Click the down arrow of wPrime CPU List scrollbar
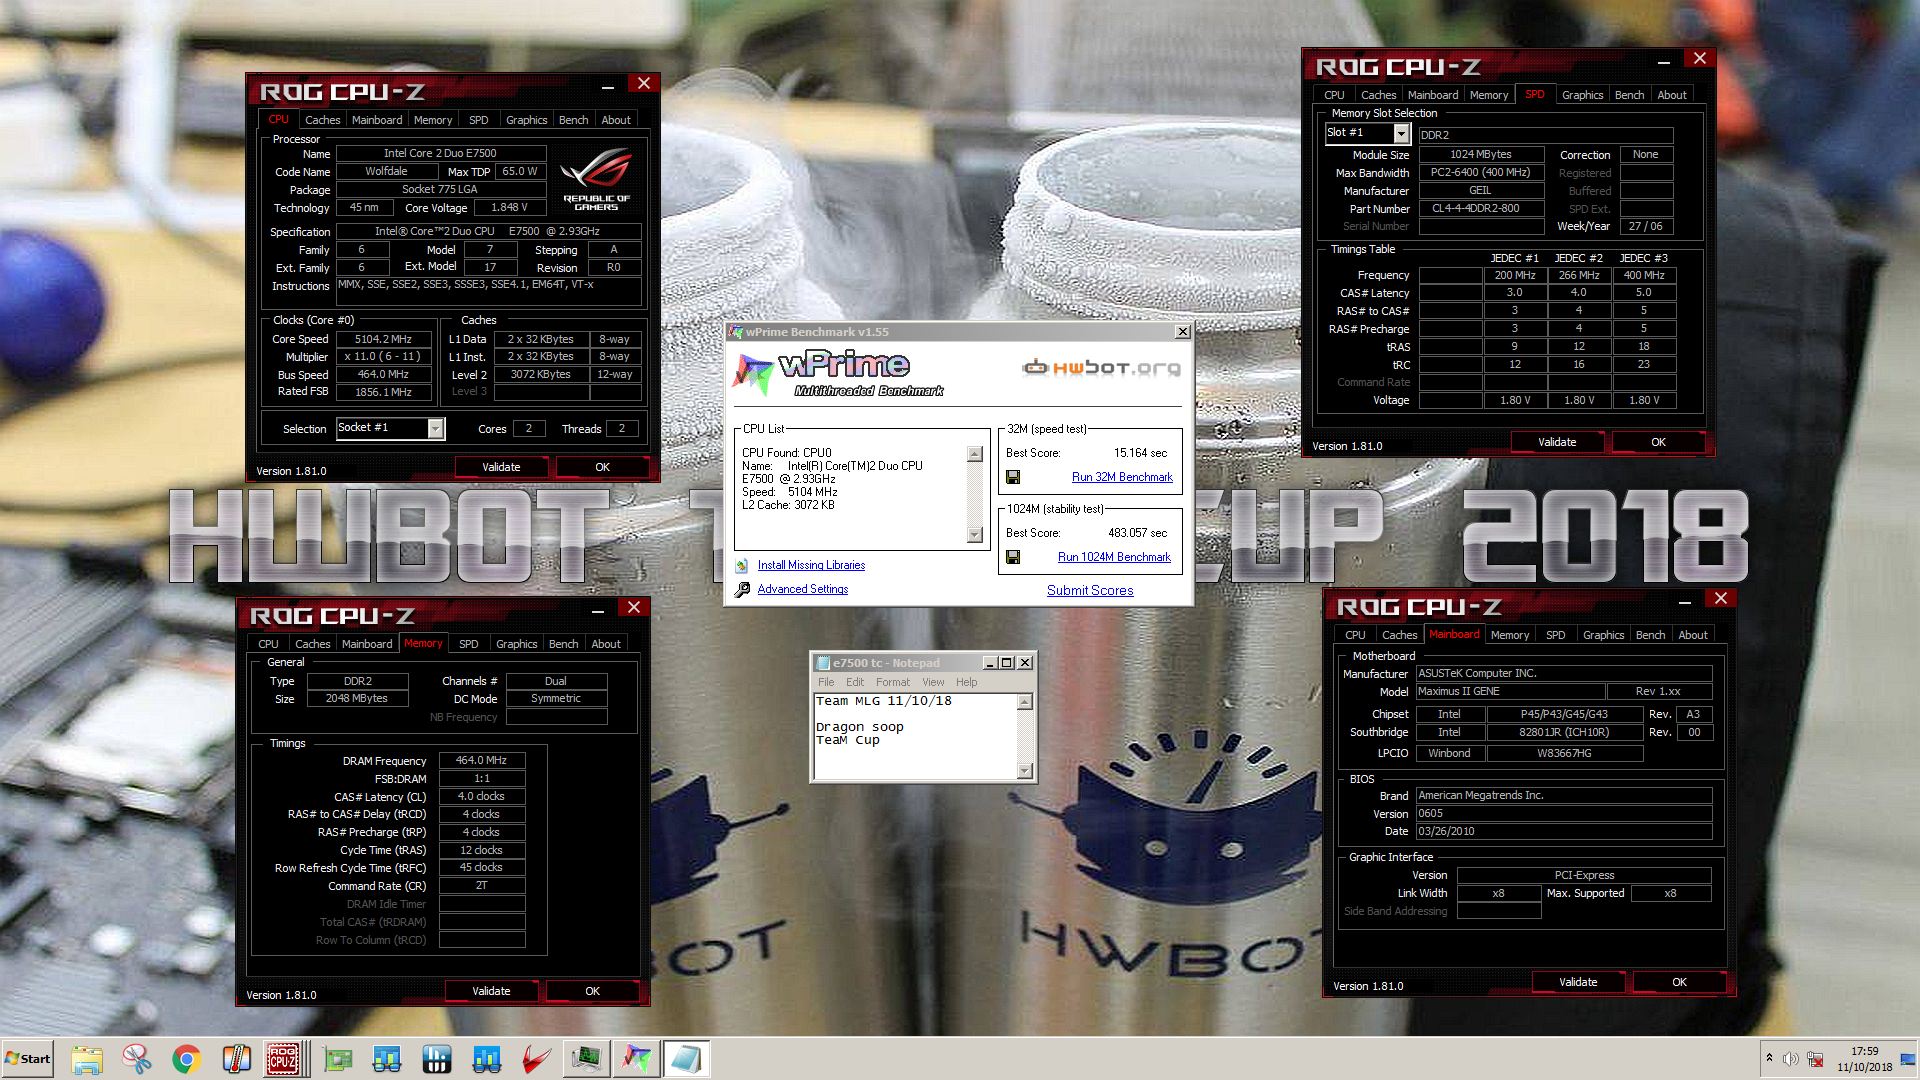Screen dimensions: 1920x1080 tap(975, 535)
